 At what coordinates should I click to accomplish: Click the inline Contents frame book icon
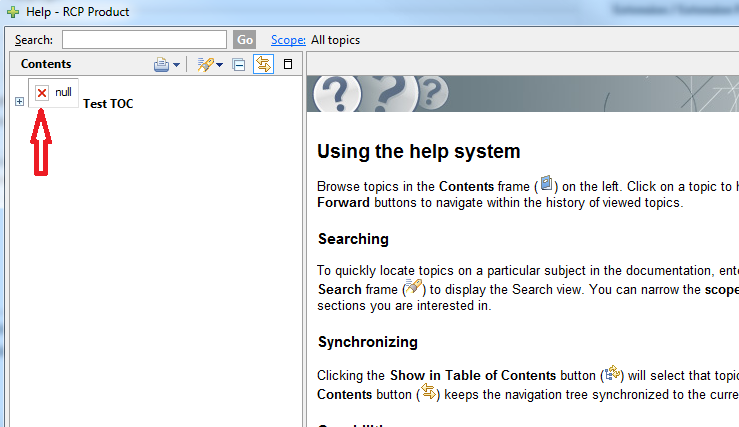(x=546, y=183)
